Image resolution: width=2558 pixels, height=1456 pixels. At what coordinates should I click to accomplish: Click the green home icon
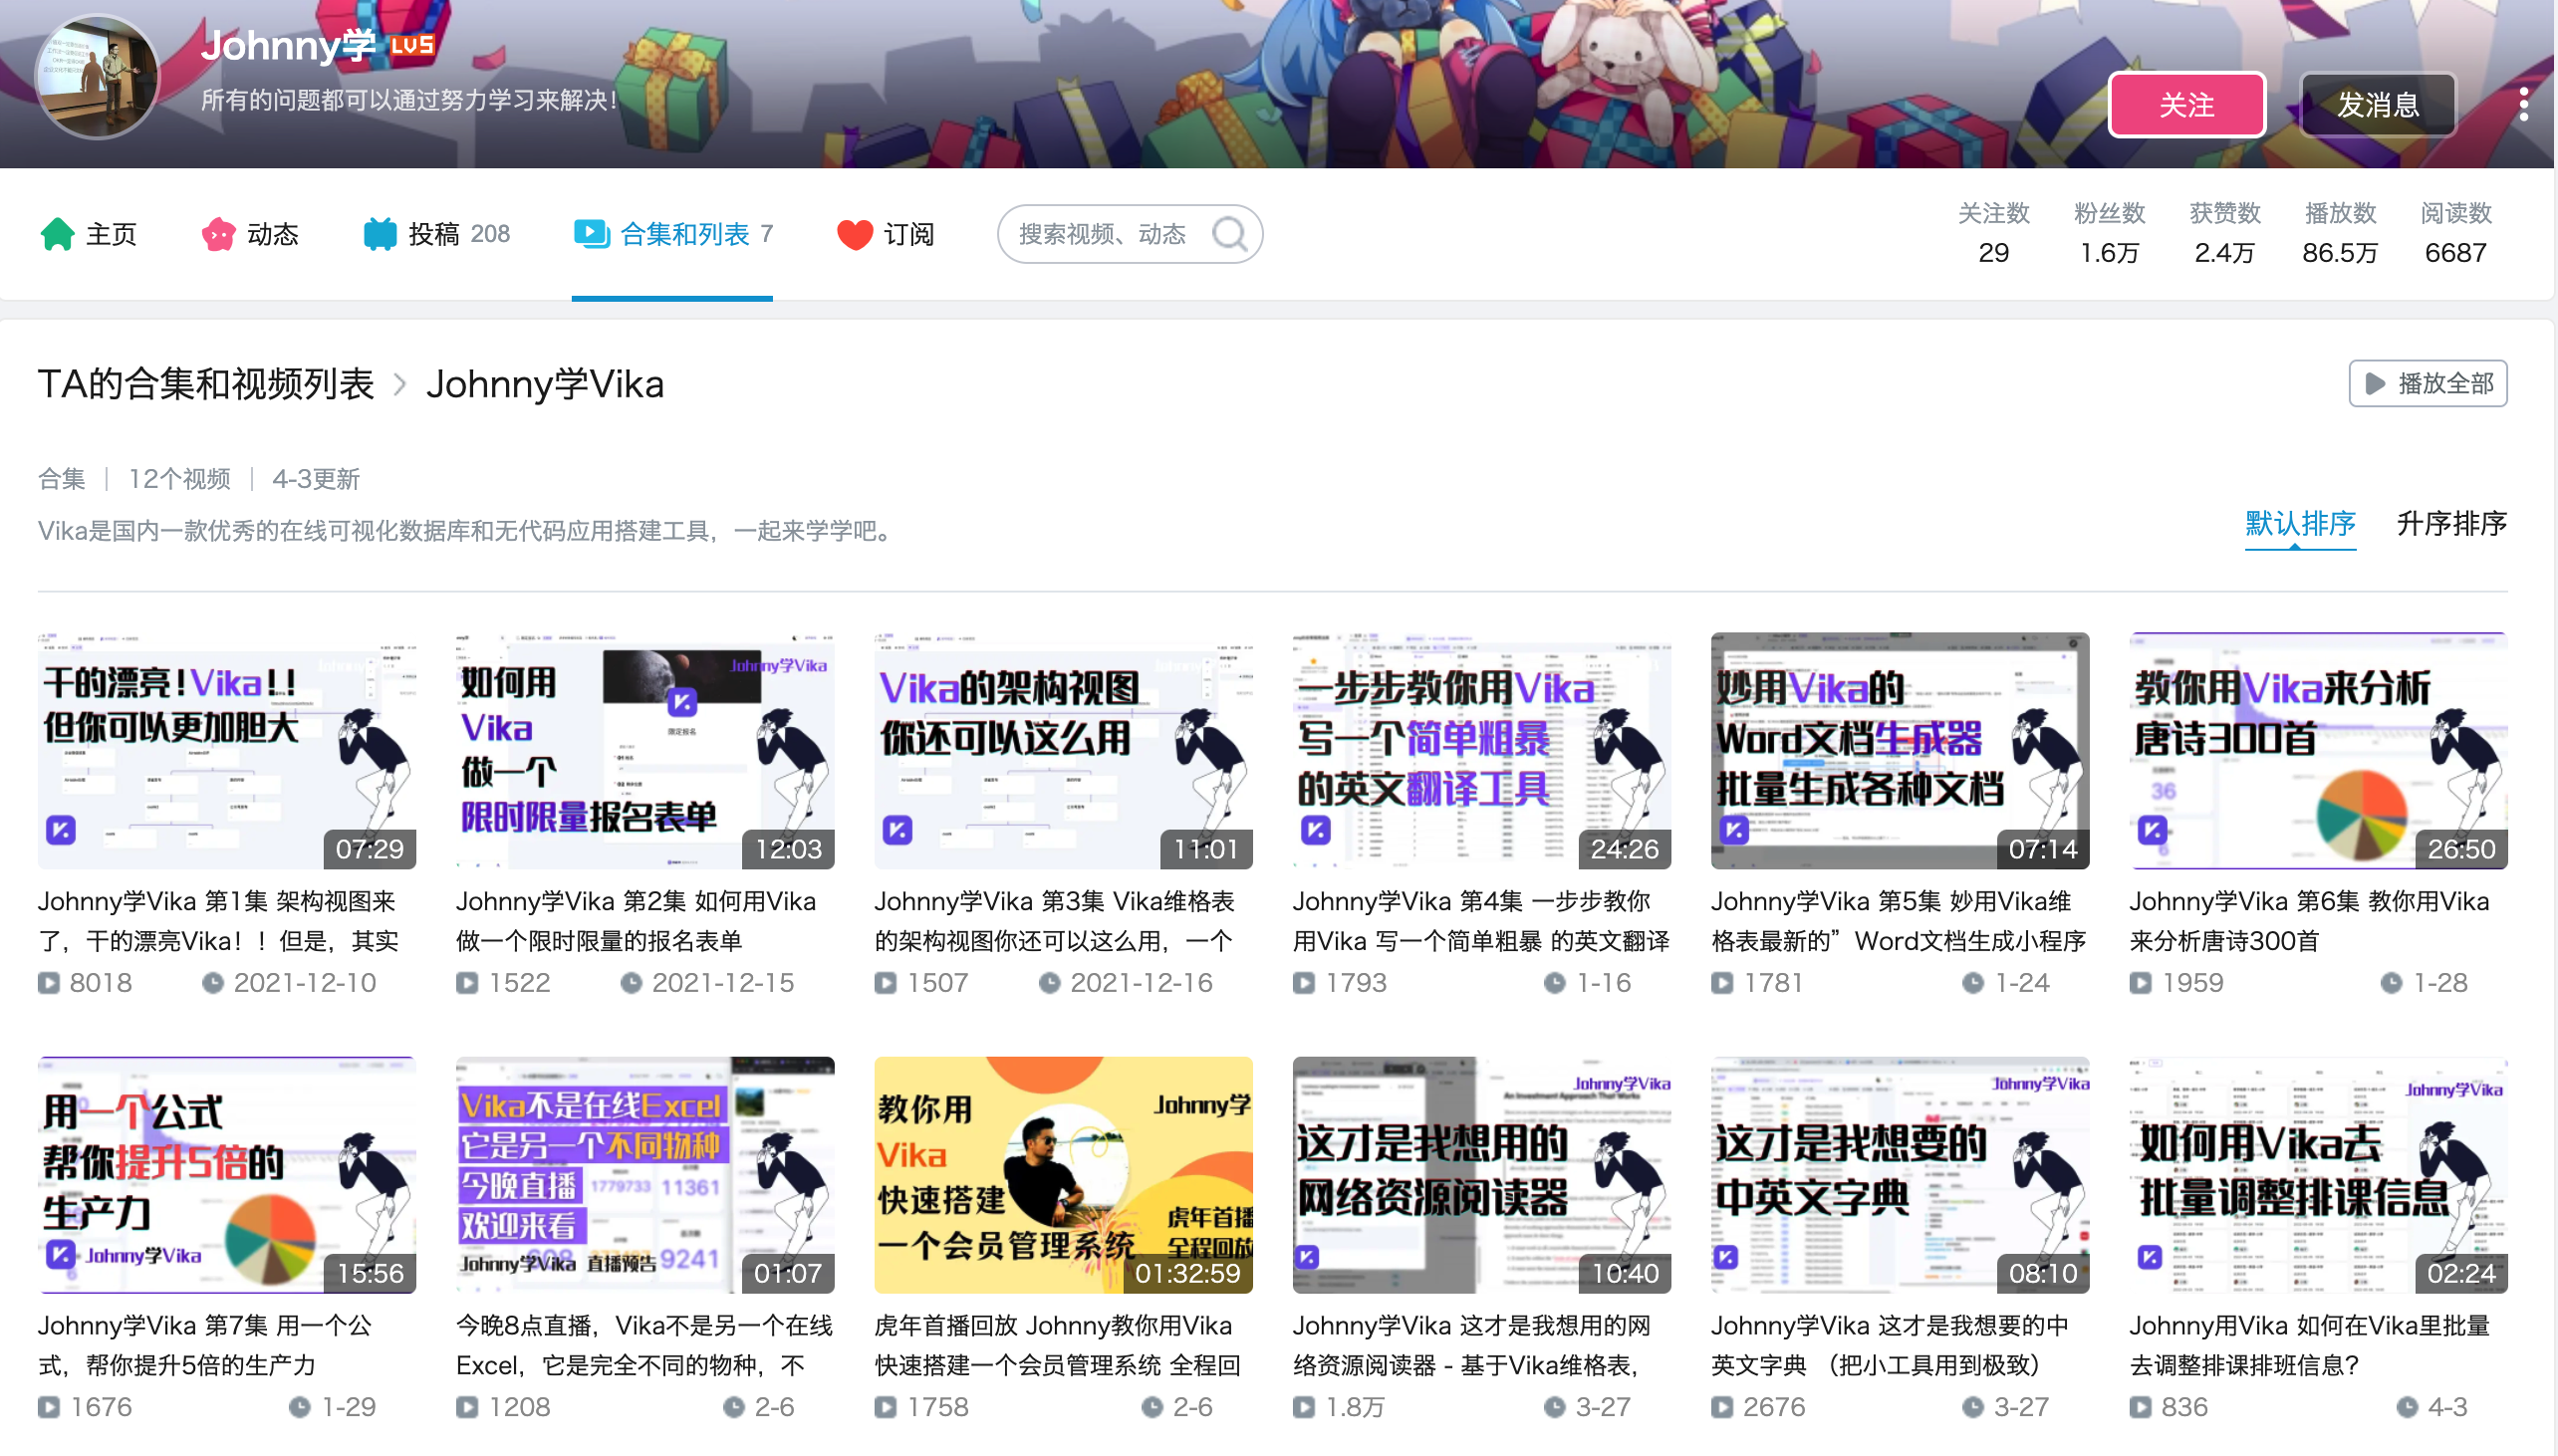pos(58,234)
